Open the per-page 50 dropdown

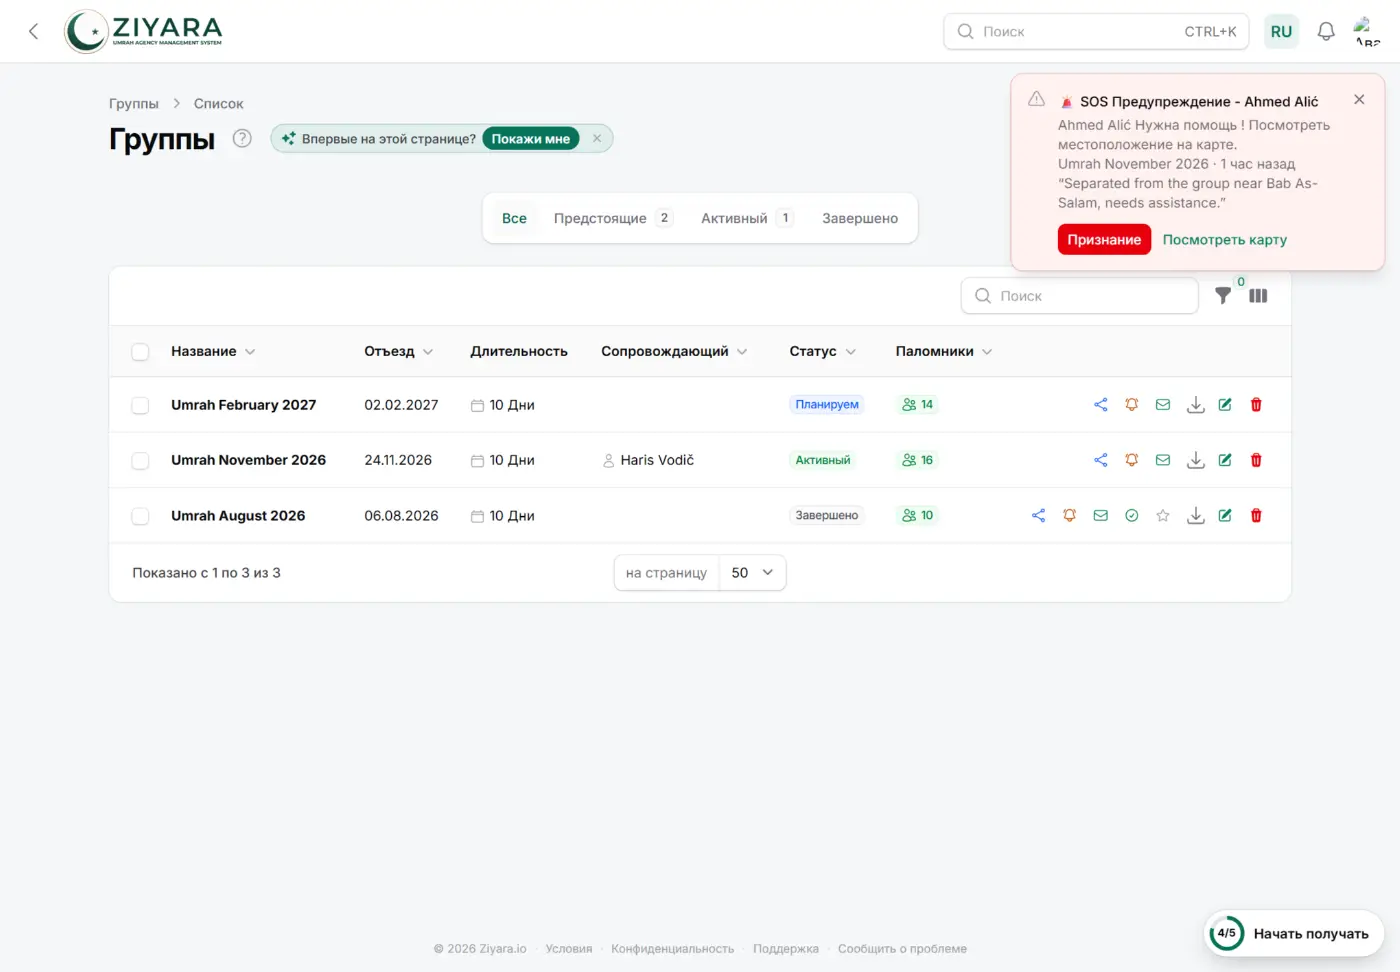[x=753, y=573]
